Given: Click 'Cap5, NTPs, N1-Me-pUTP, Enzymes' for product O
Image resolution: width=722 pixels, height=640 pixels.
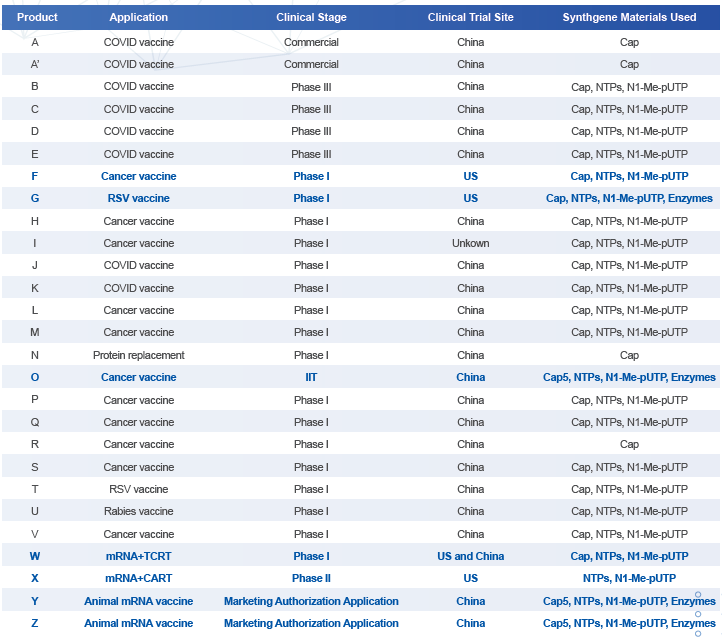Looking at the screenshot, I should [629, 378].
